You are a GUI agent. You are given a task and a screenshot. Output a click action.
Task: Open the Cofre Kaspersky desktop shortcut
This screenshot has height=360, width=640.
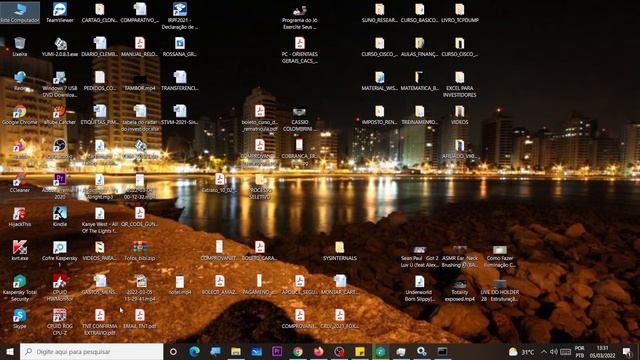[x=60, y=254]
